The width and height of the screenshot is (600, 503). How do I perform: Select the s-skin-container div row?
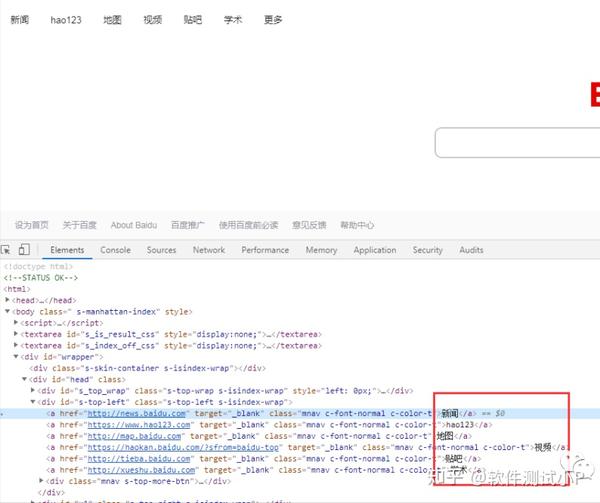tap(147, 368)
